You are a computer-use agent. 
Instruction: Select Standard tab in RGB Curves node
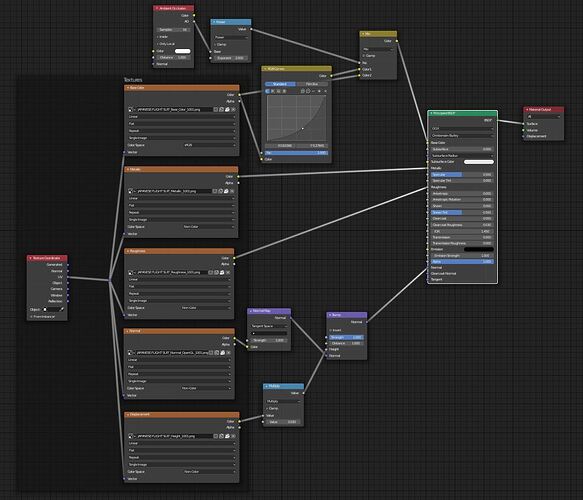[x=280, y=84]
